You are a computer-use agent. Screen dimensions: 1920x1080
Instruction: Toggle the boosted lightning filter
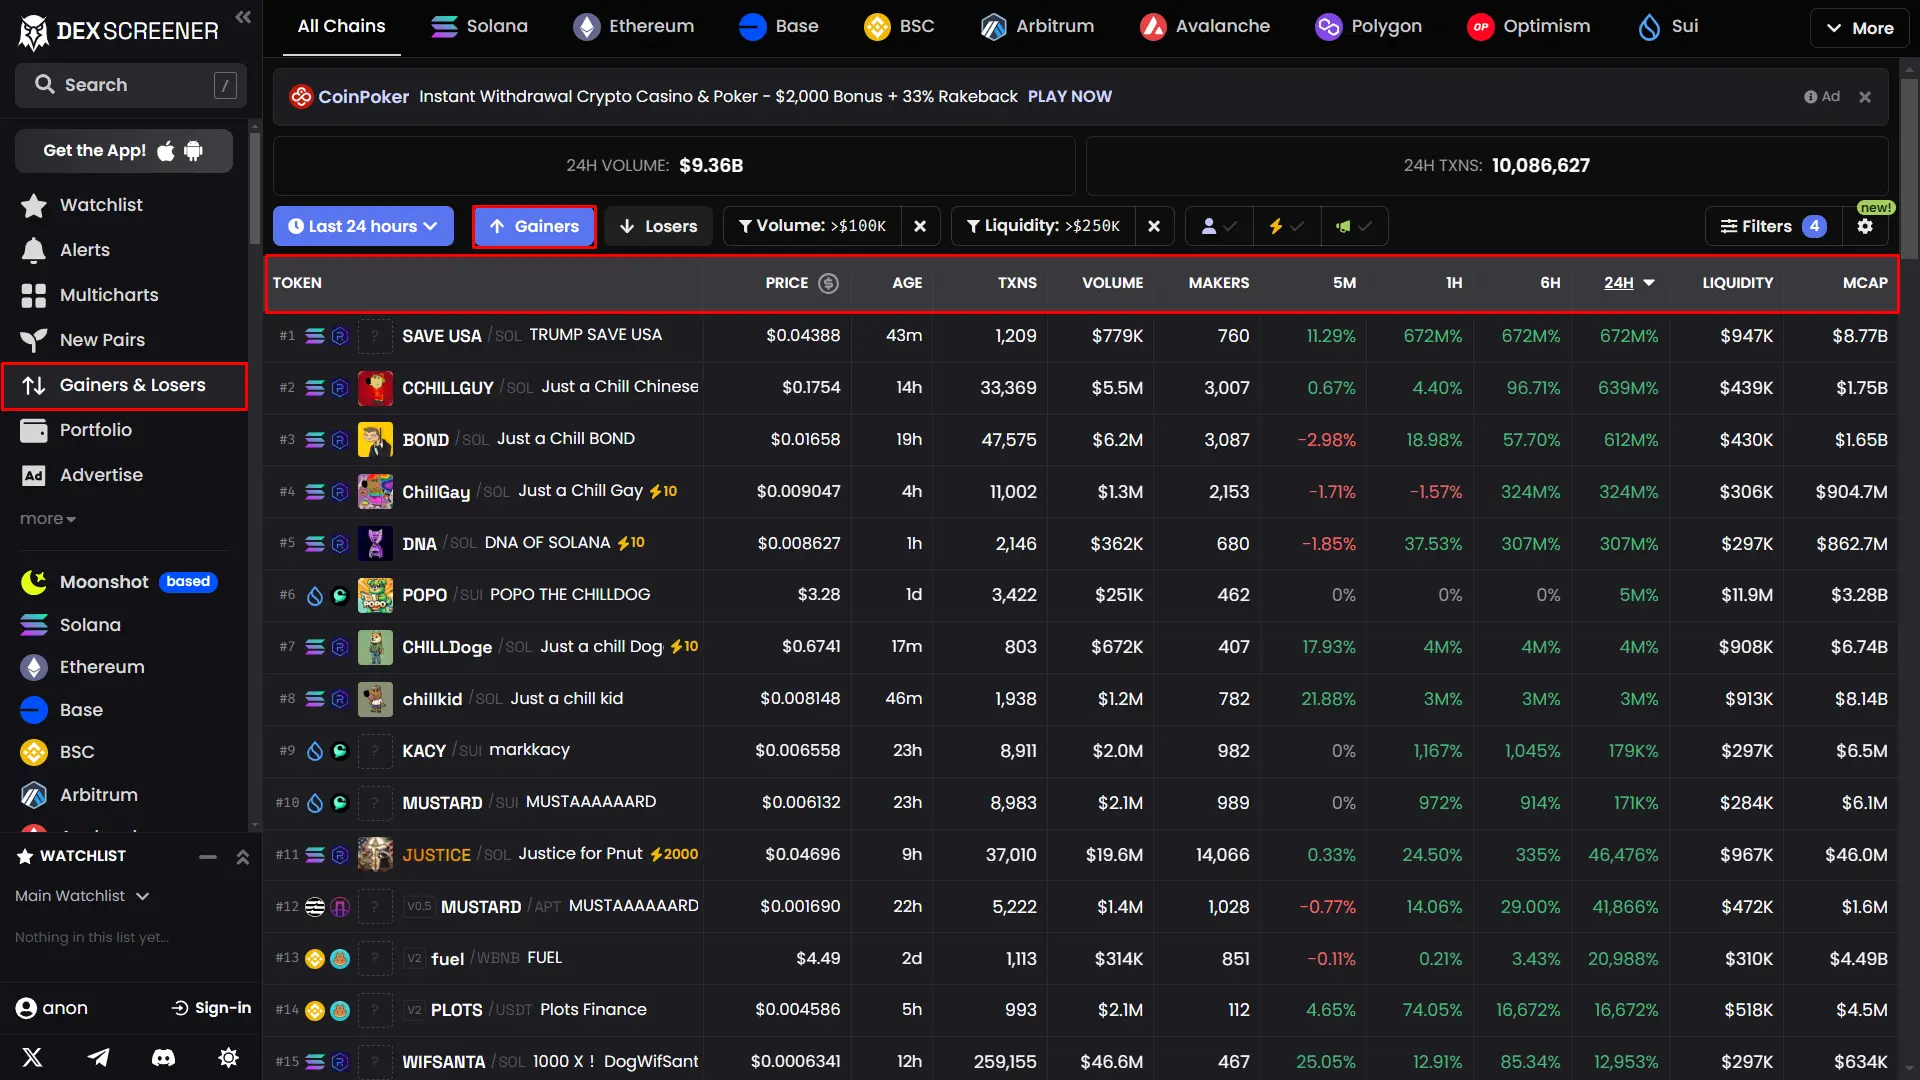click(1287, 226)
